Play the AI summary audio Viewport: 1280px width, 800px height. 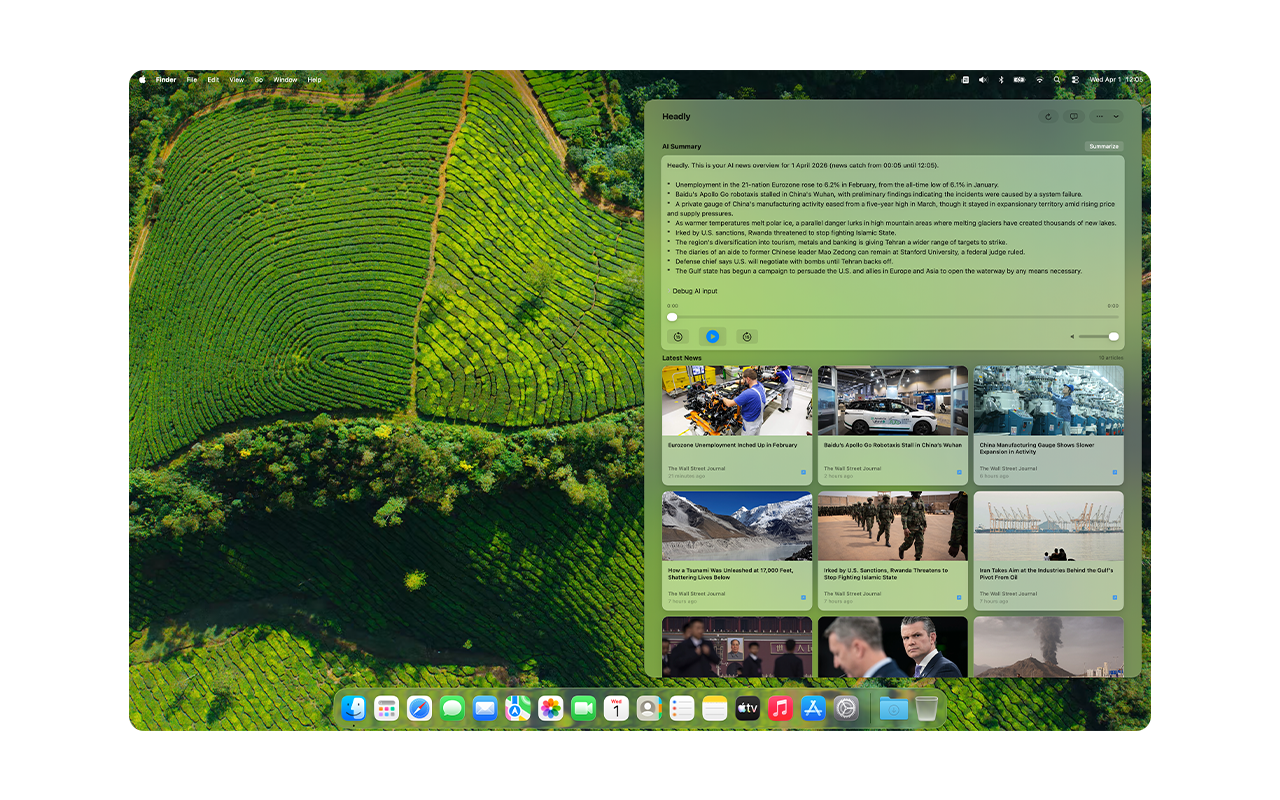712,337
